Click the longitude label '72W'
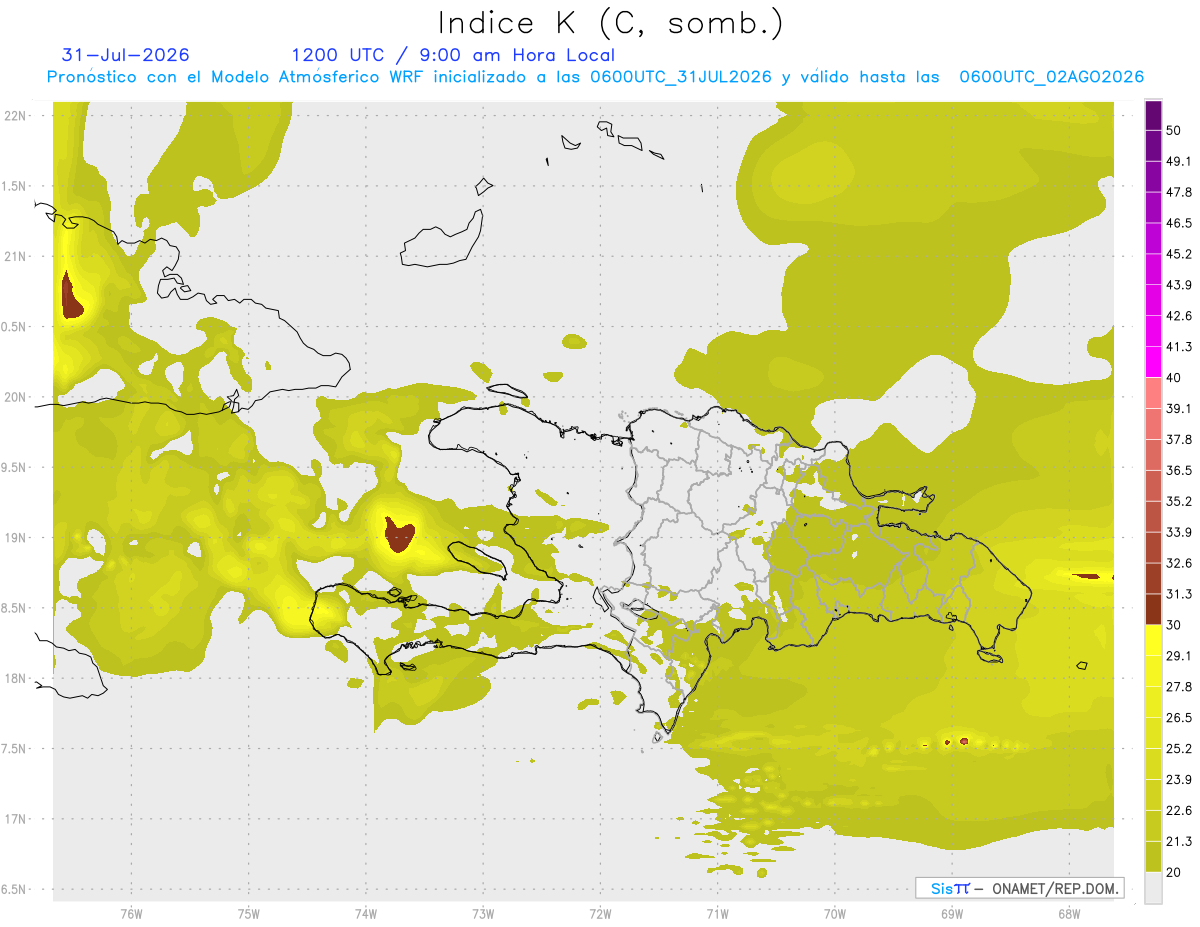The height and width of the screenshot is (927, 1200). 600,913
